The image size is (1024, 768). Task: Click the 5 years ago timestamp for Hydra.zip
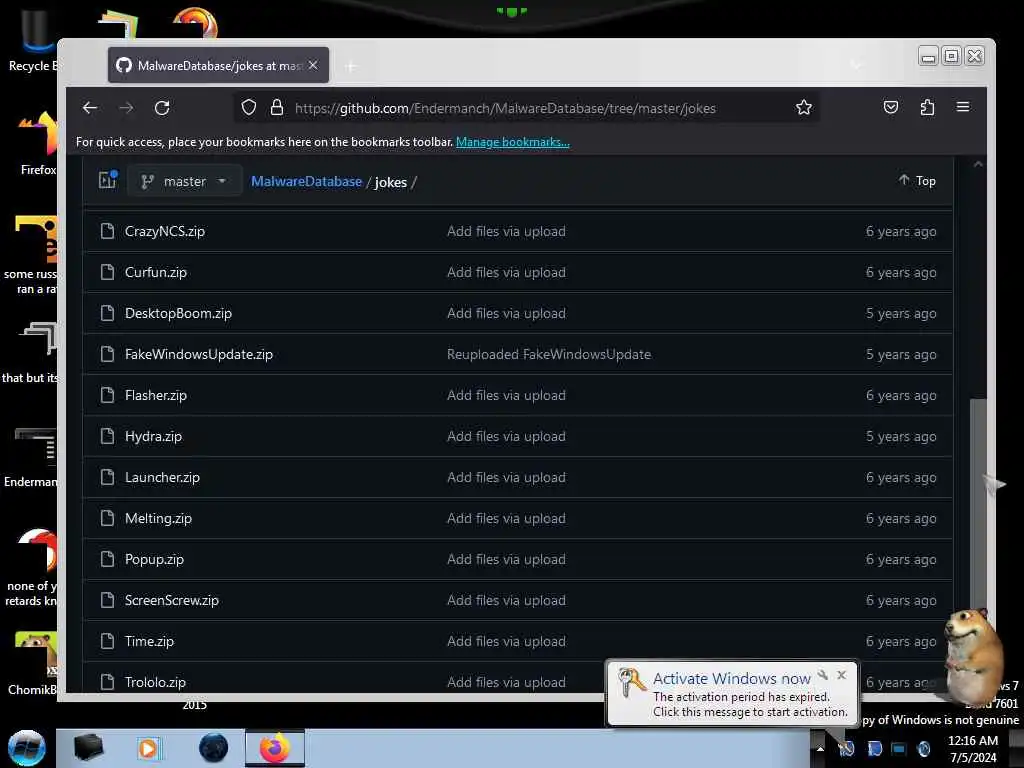coord(901,436)
